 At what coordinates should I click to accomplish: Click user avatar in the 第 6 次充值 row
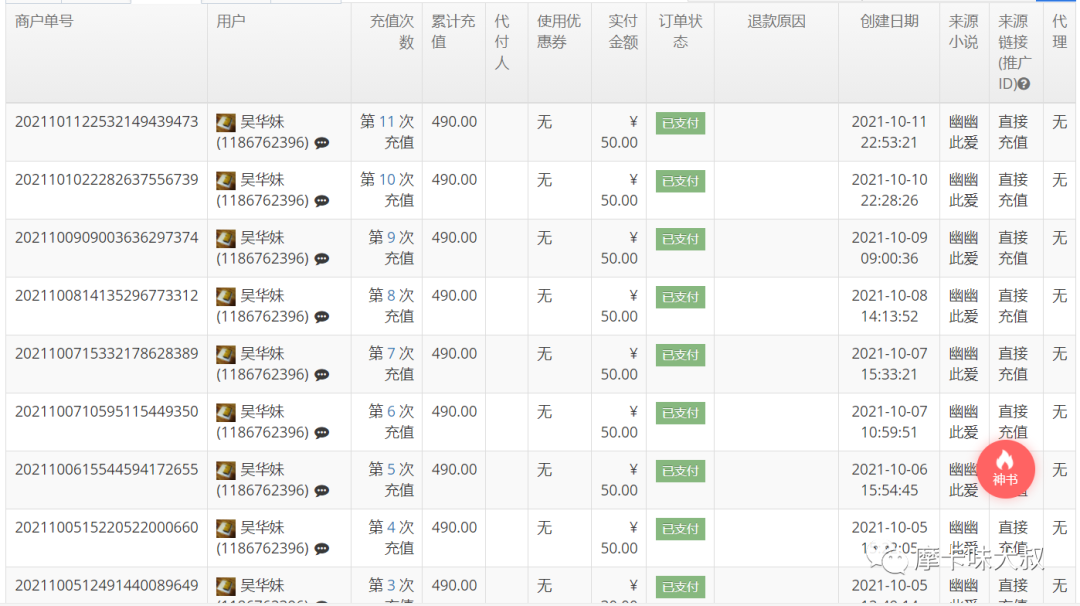[x=226, y=412]
